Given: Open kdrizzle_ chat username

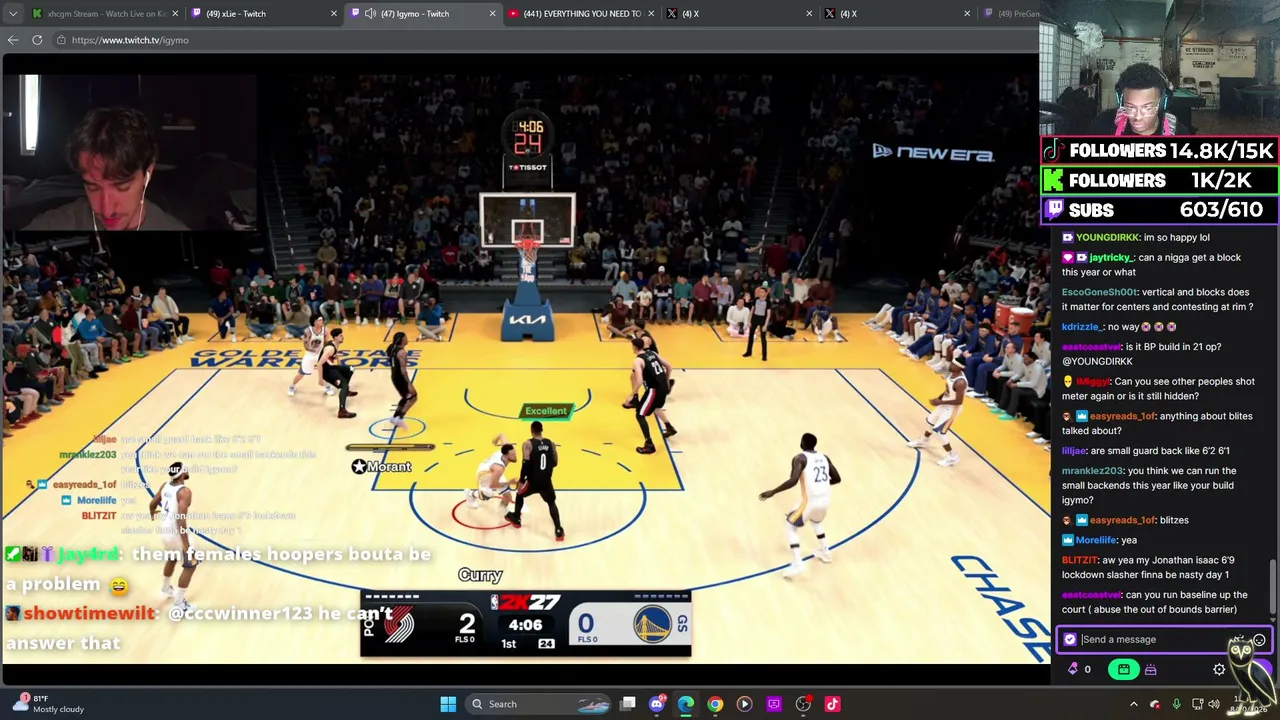Looking at the screenshot, I should tap(1082, 327).
